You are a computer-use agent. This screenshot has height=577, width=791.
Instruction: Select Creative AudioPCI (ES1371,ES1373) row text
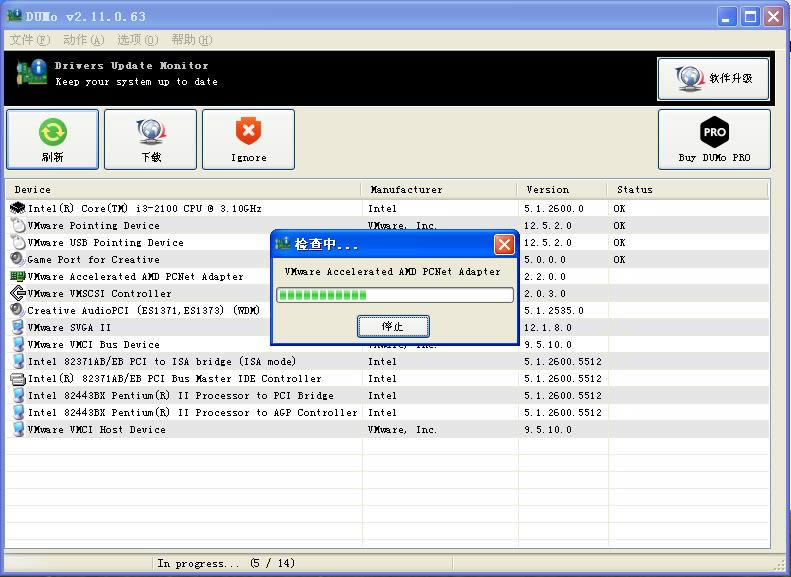[x=144, y=310]
